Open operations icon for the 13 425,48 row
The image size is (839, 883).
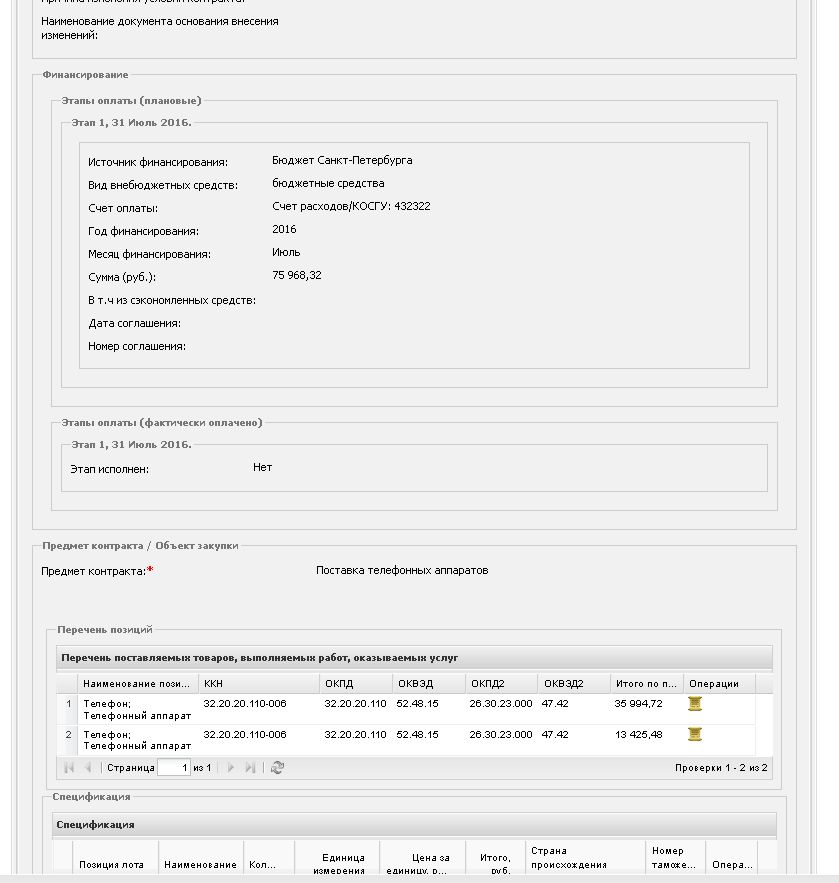point(695,734)
